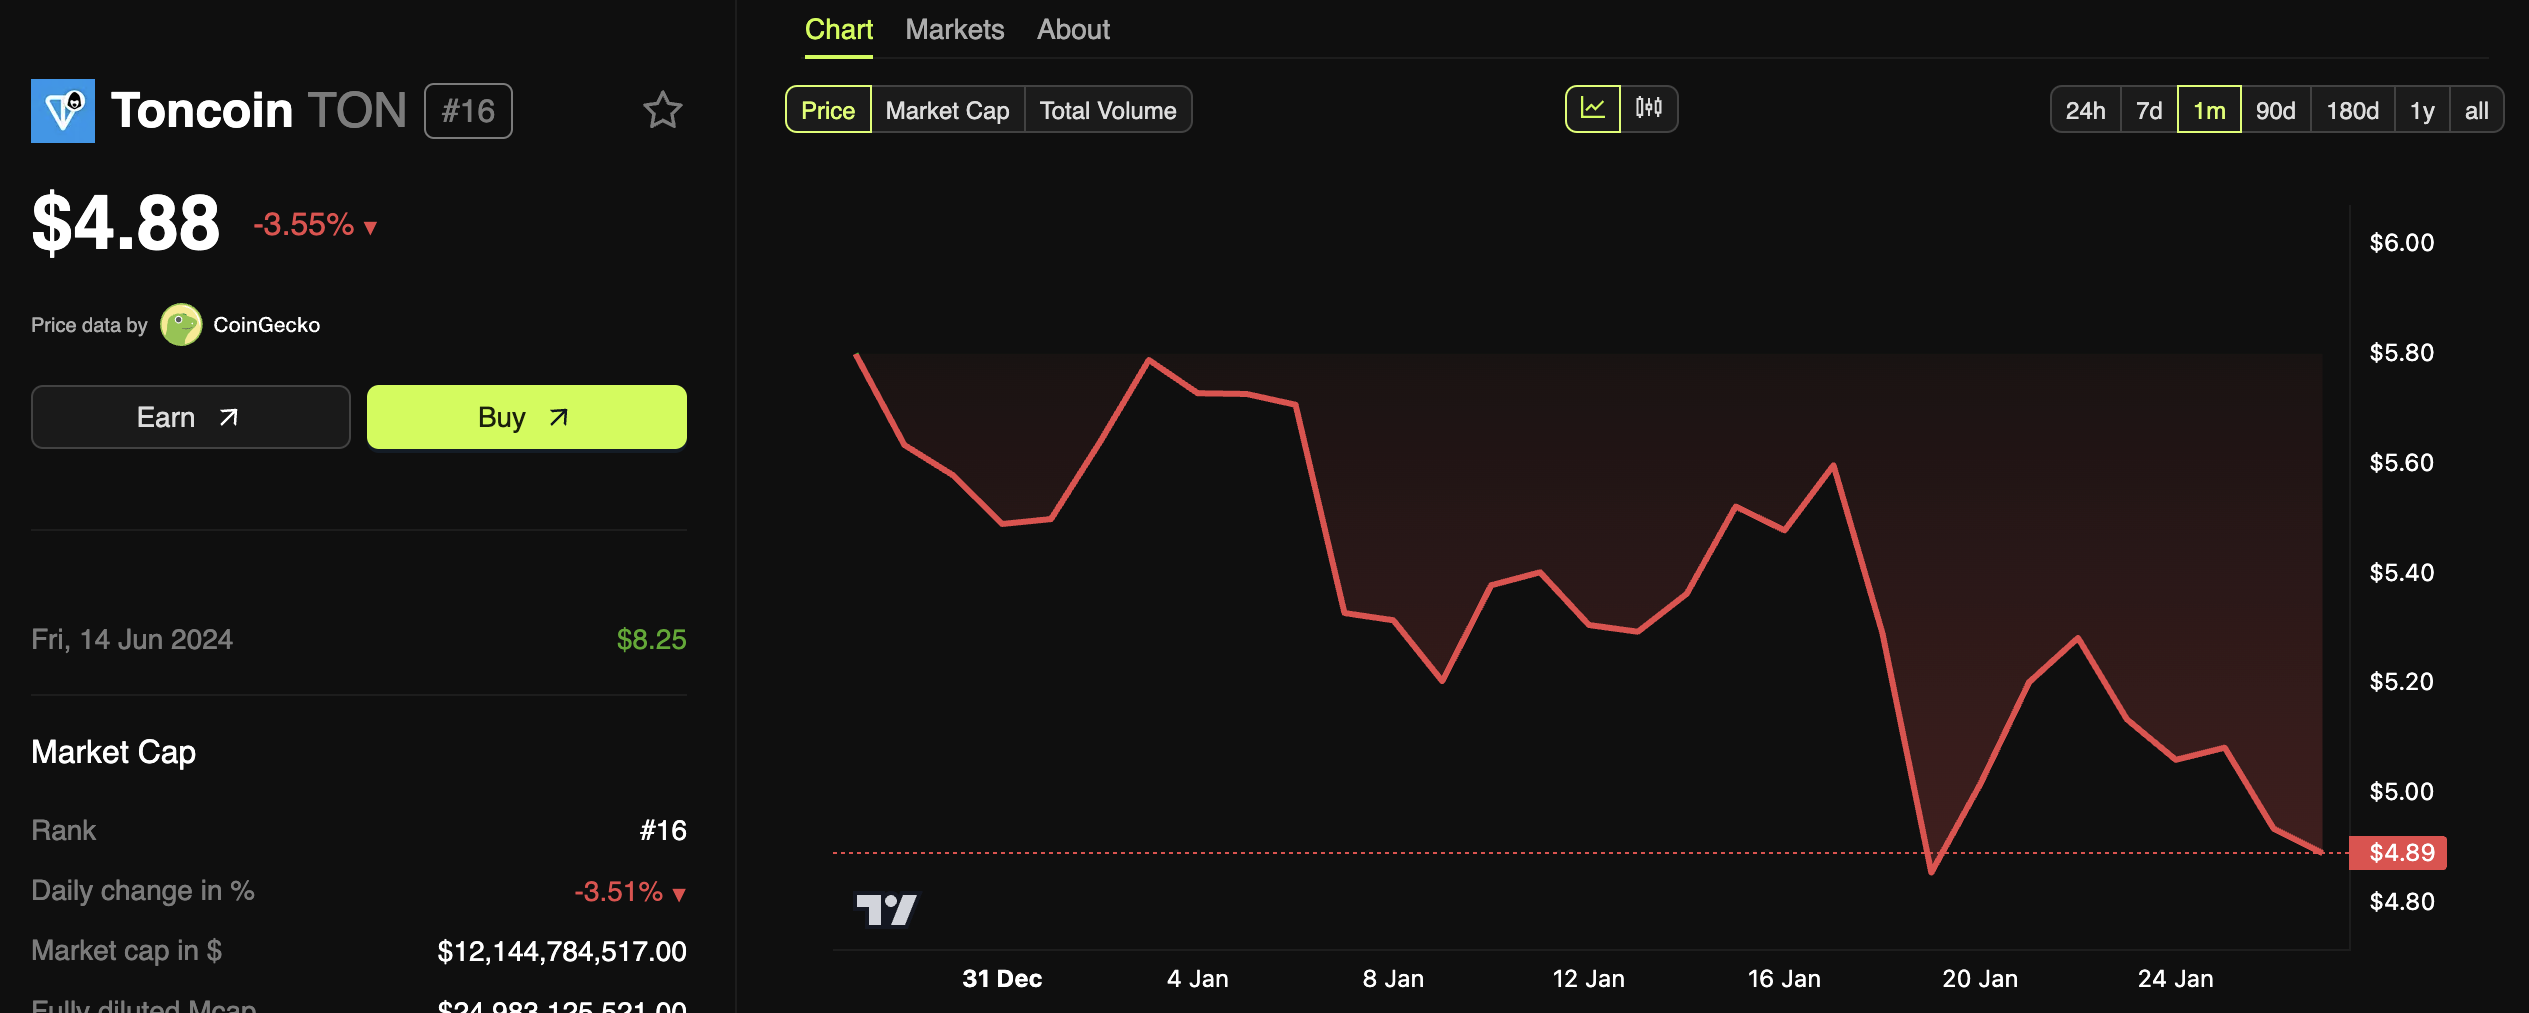The image size is (2529, 1013).
Task: Open the Markets tab
Action: pos(954,30)
